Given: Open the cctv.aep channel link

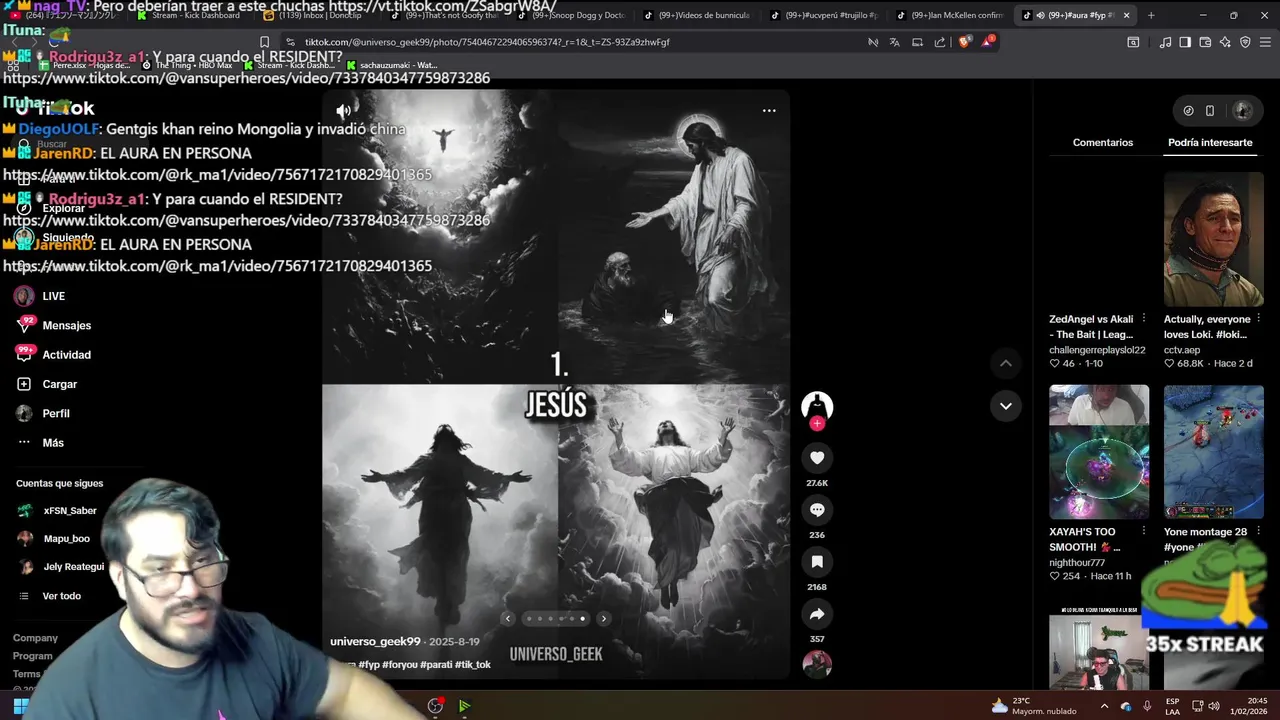Looking at the screenshot, I should coord(1182,350).
